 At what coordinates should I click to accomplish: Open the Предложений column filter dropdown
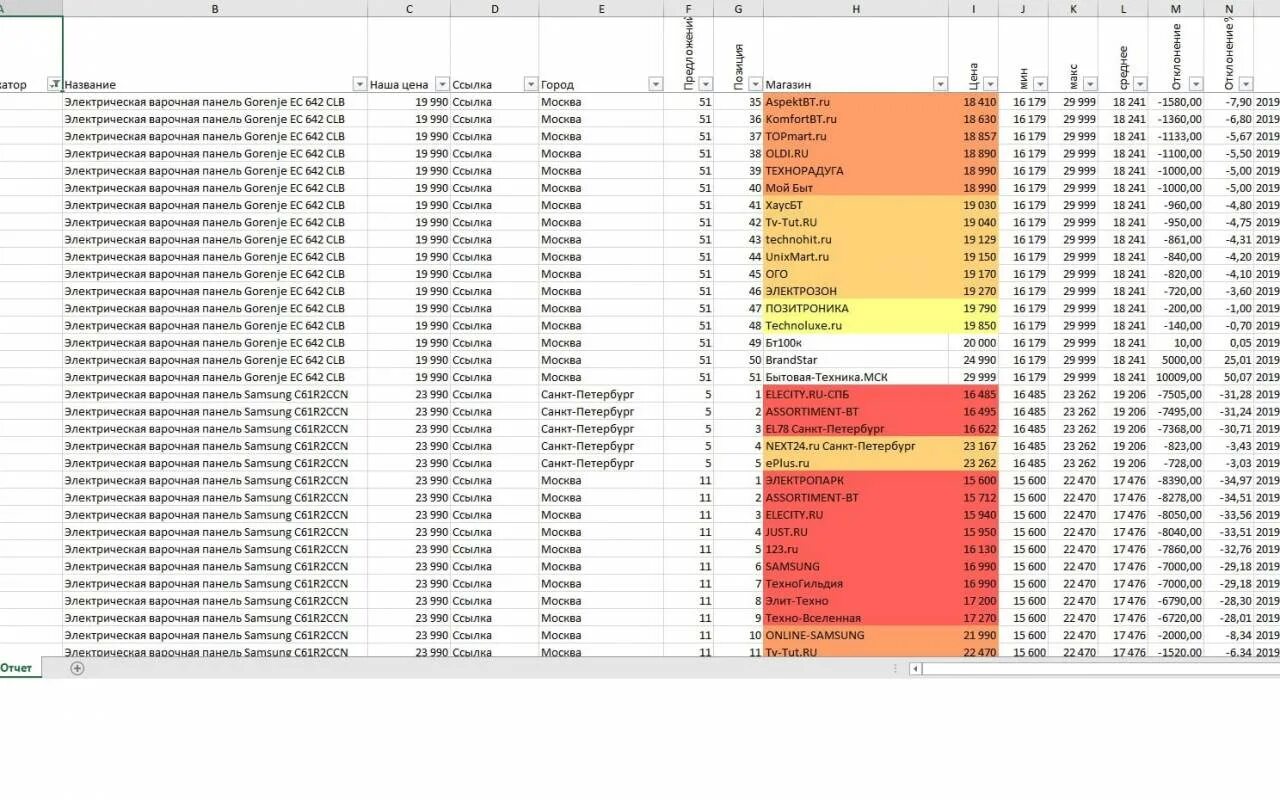point(706,85)
